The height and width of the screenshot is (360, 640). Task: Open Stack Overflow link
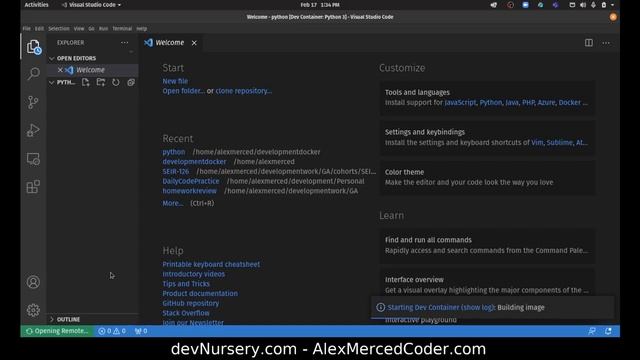coord(186,313)
